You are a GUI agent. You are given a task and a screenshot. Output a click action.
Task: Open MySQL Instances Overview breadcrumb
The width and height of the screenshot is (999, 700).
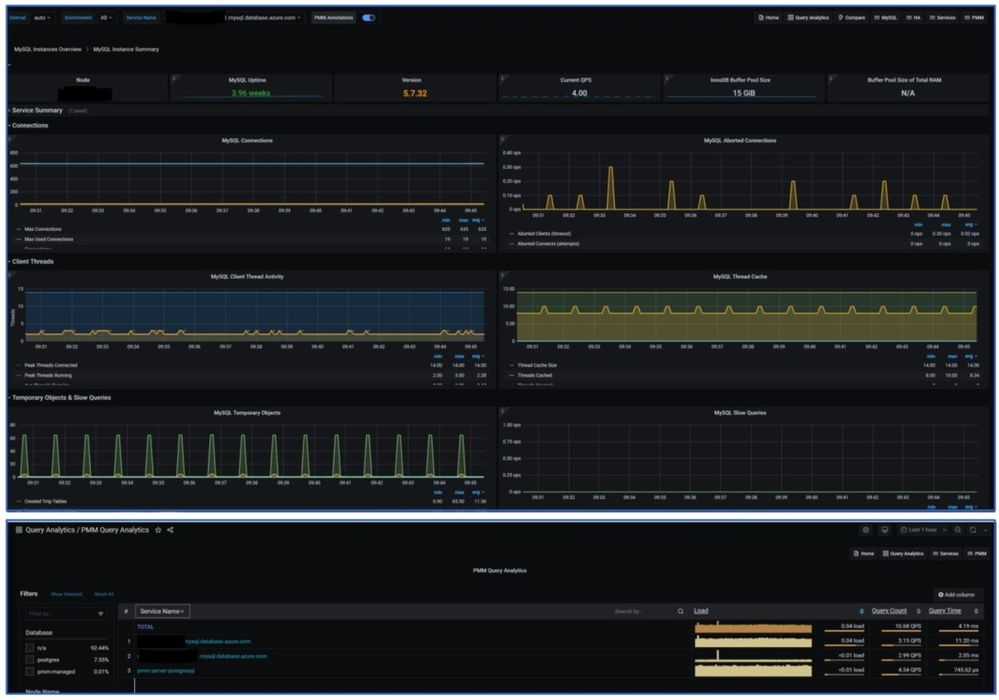pyautogui.click(x=48, y=49)
